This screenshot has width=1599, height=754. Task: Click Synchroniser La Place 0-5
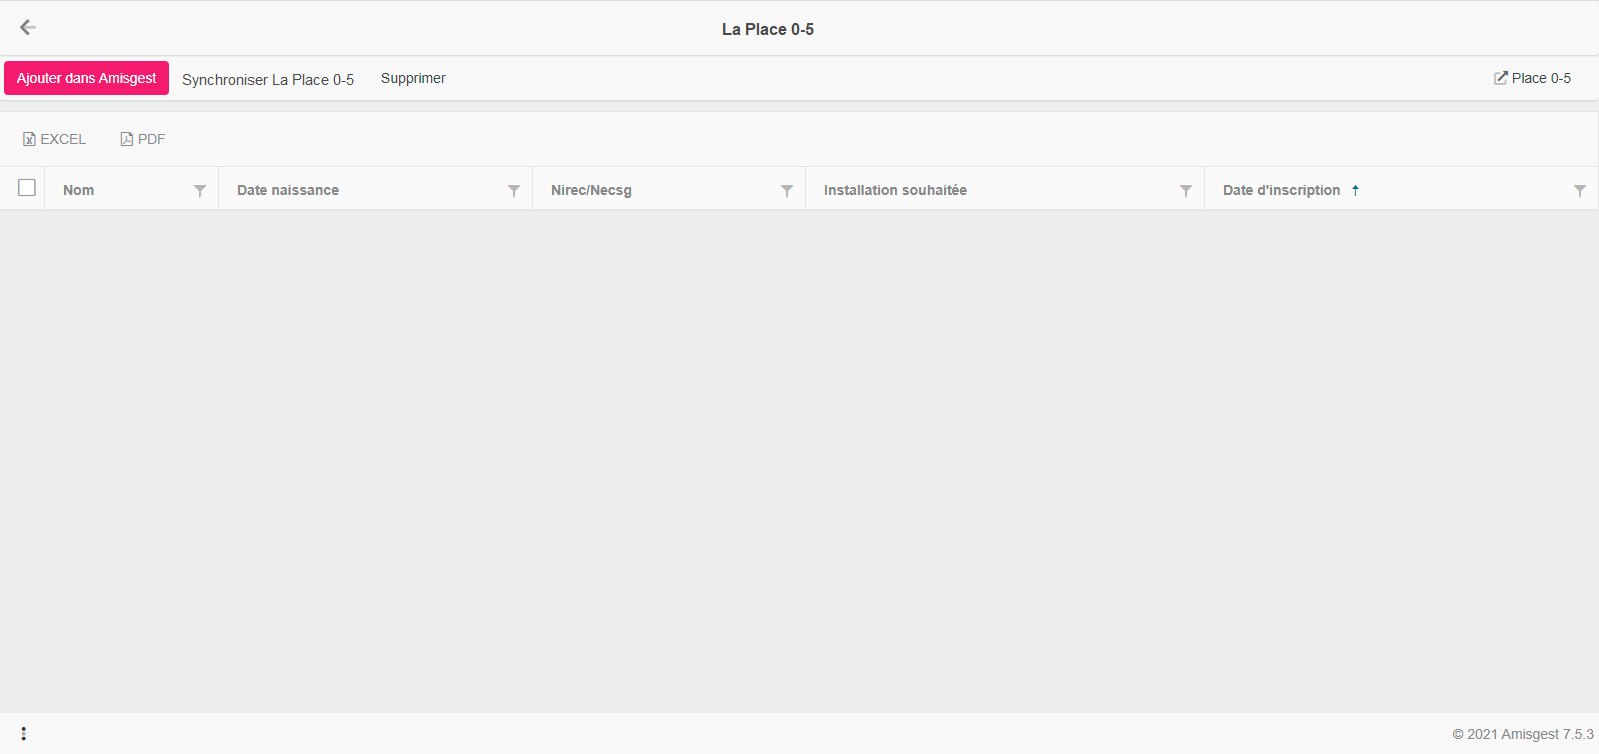268,79
